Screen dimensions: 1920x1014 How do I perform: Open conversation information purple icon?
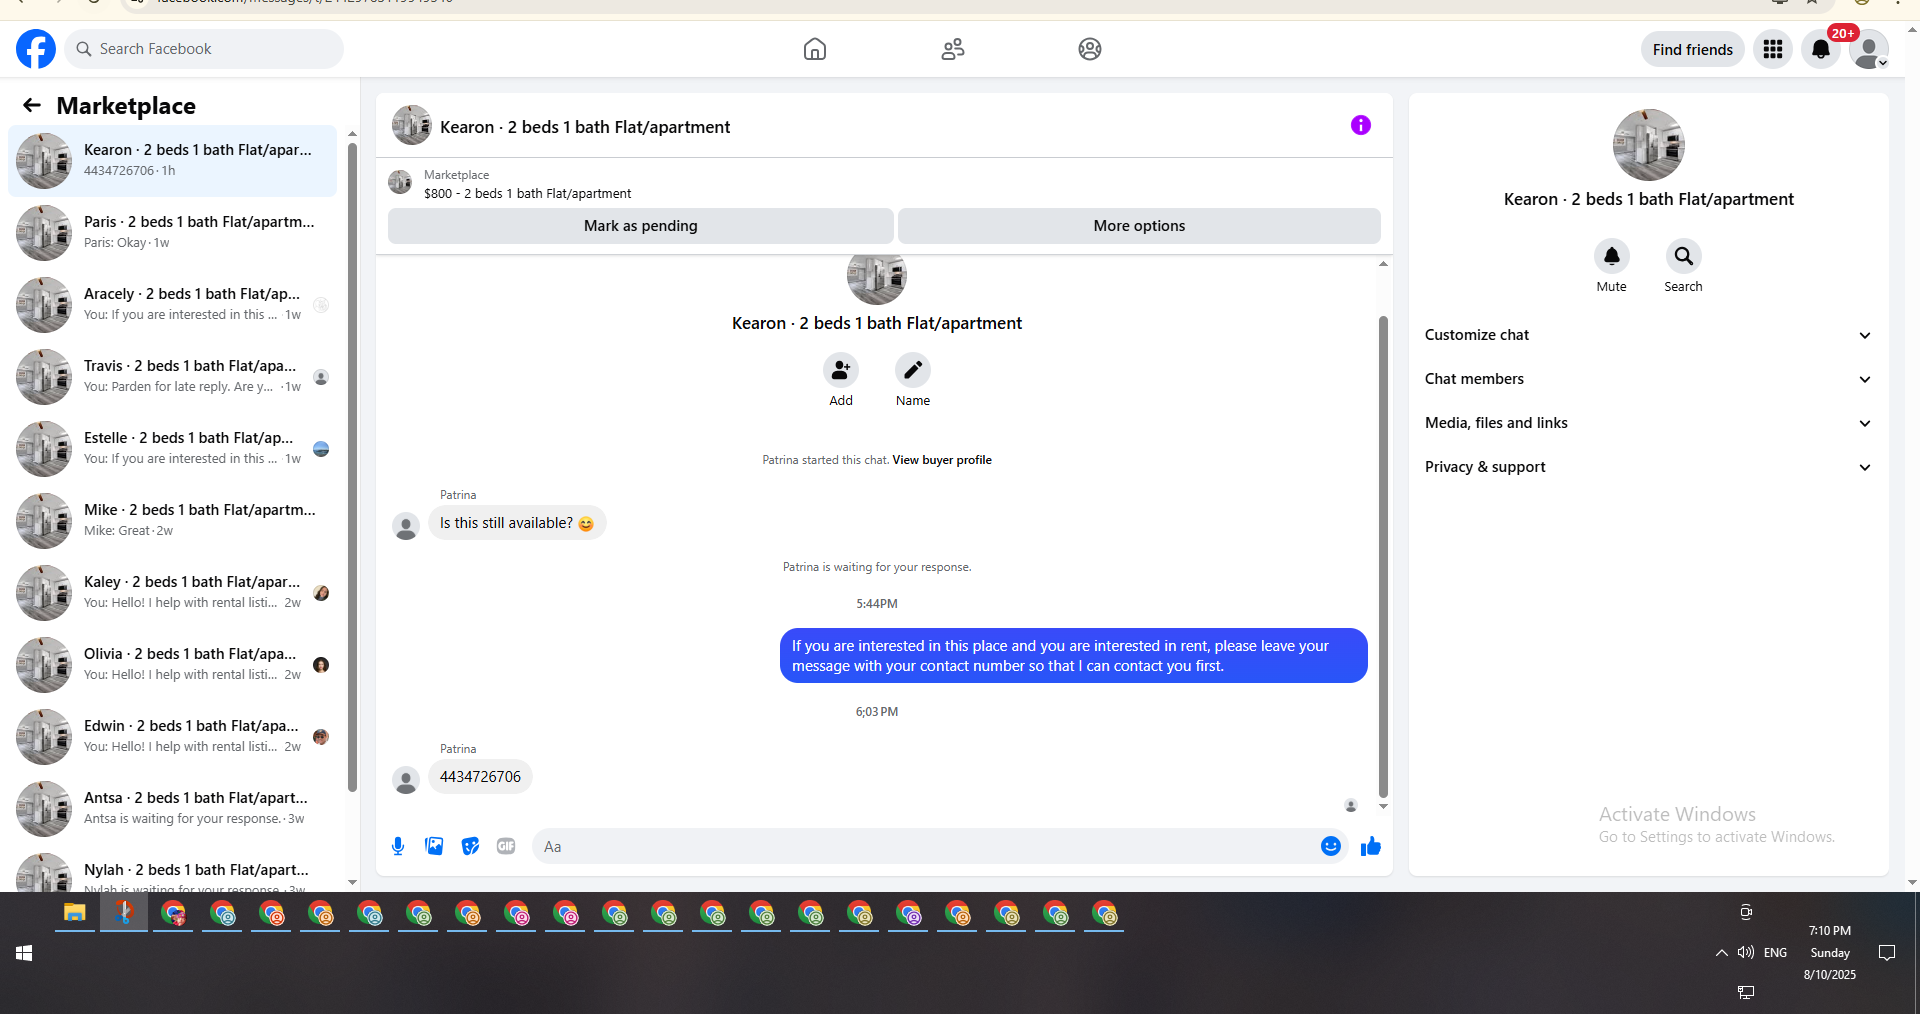coord(1361,125)
